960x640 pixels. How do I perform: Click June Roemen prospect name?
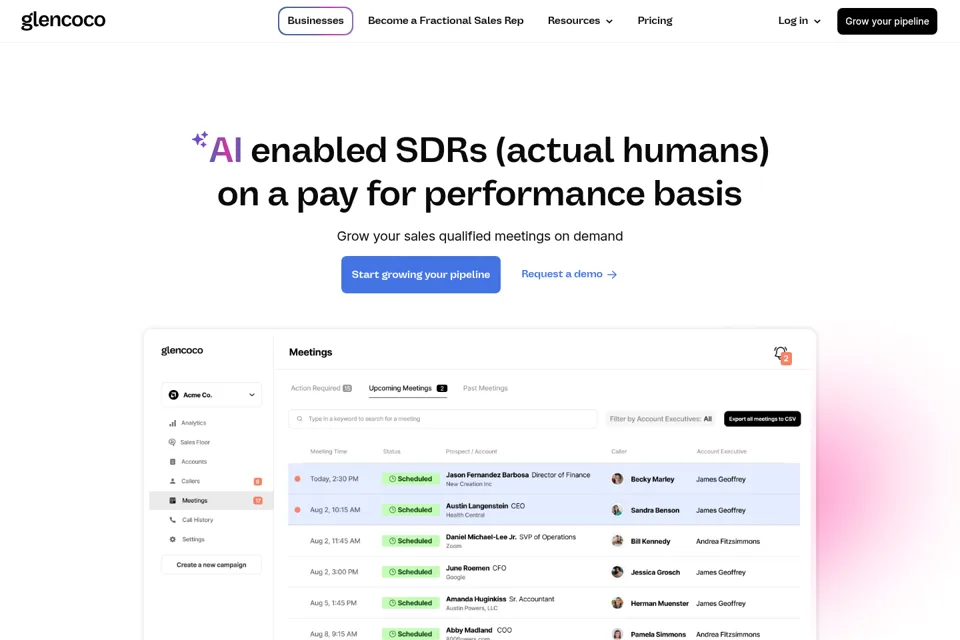click(x=468, y=568)
